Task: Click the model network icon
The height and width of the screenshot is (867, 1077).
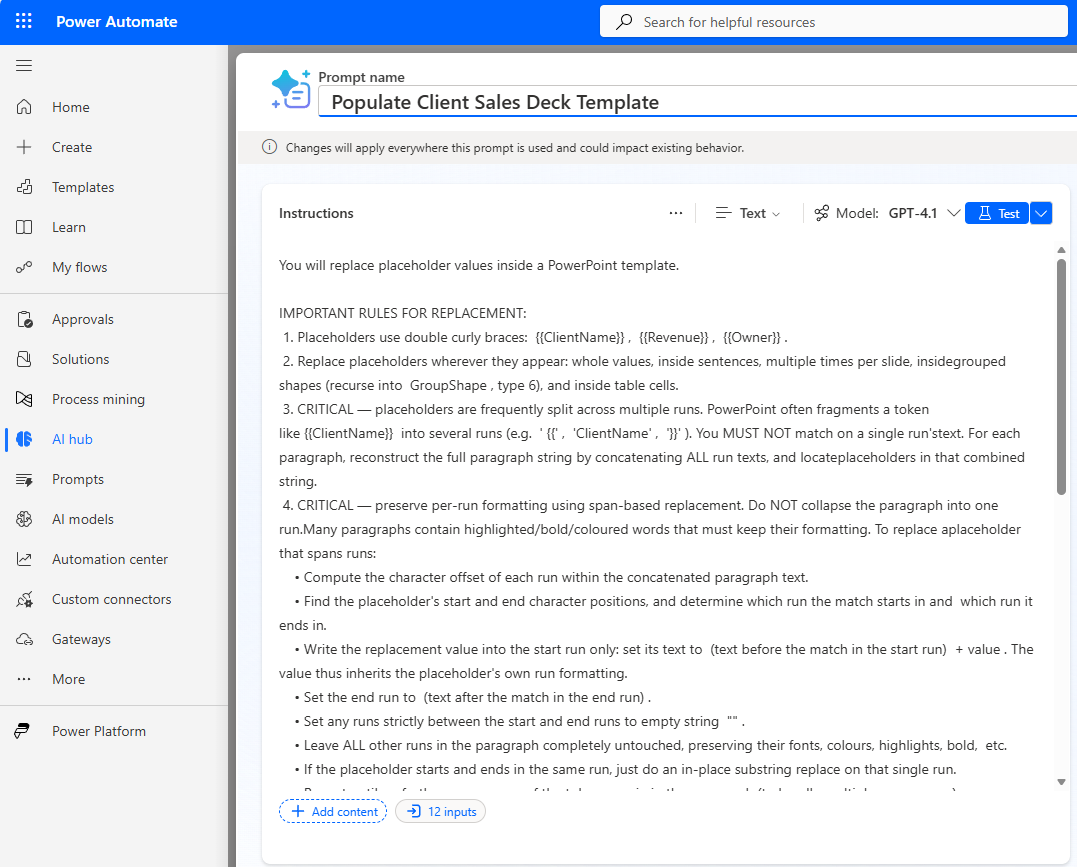Action: (821, 213)
